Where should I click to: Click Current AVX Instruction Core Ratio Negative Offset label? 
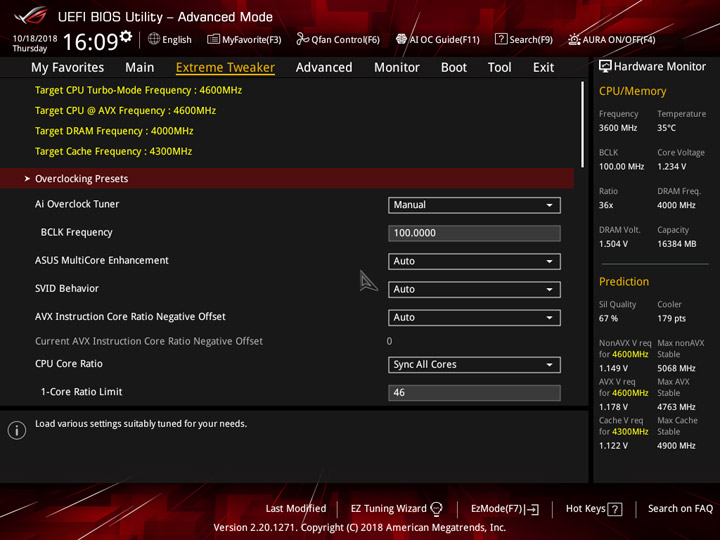tap(149, 341)
